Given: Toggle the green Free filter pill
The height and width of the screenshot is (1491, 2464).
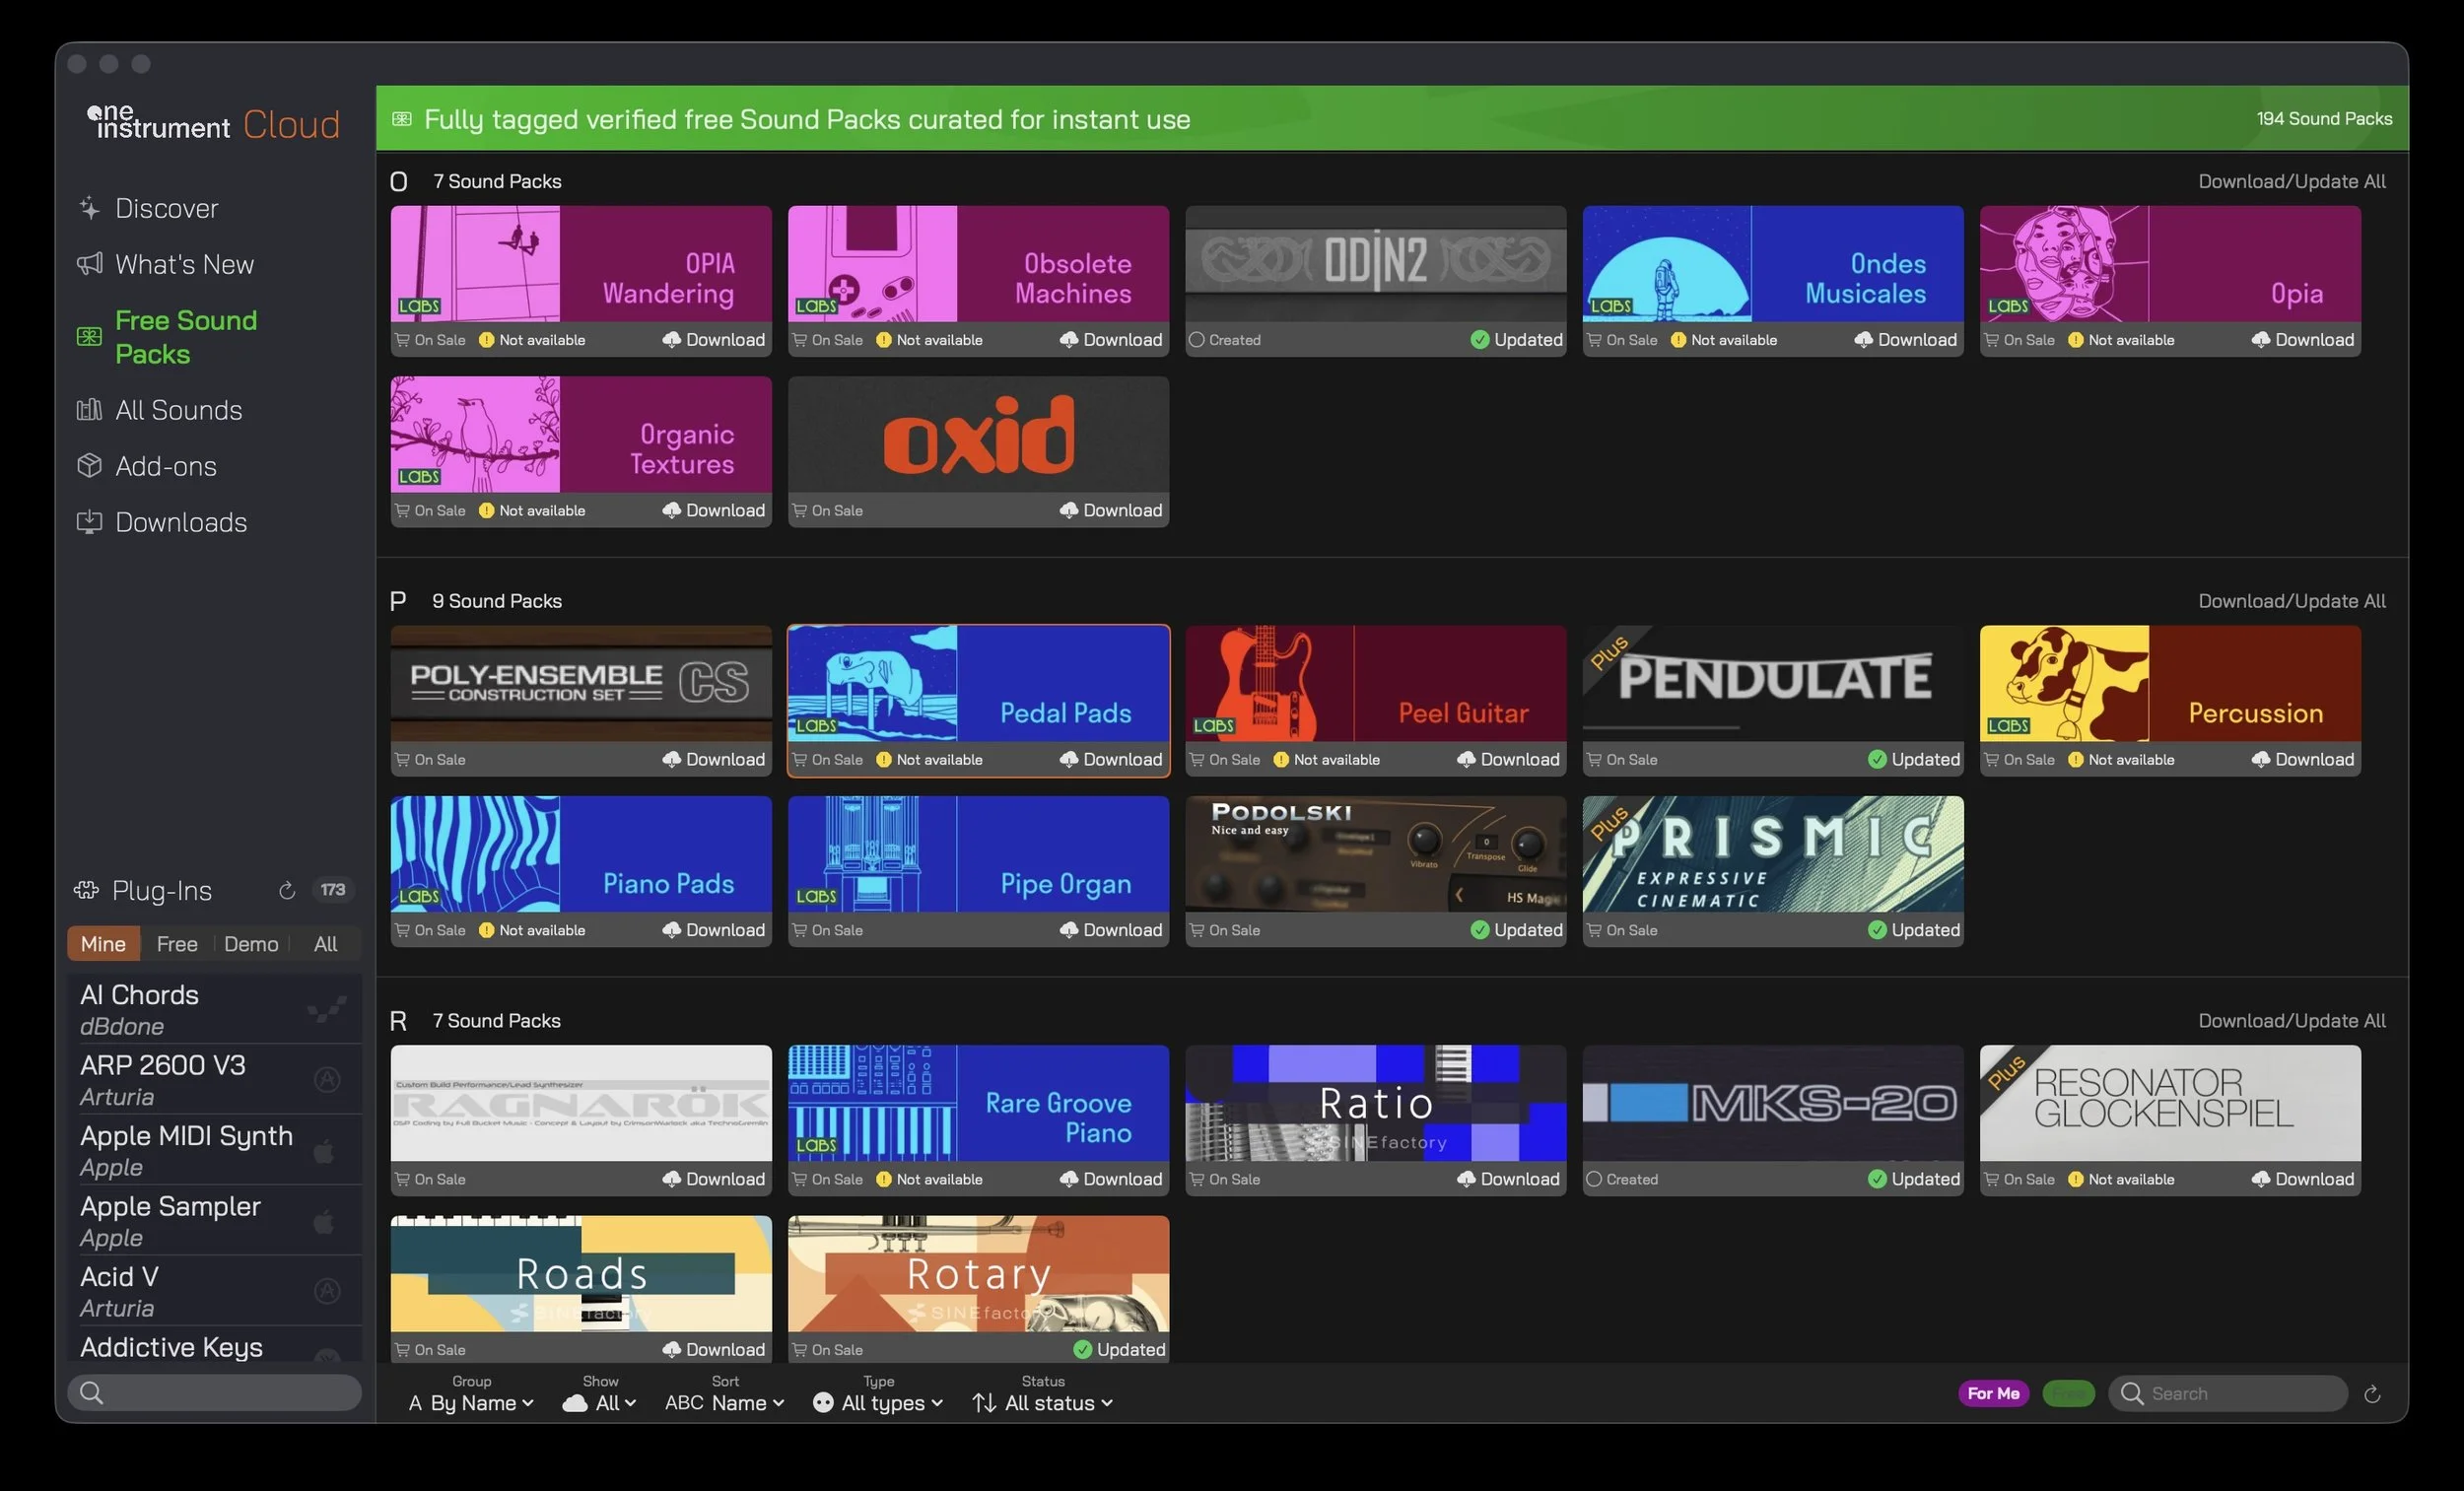Looking at the screenshot, I should pos(2068,1394).
